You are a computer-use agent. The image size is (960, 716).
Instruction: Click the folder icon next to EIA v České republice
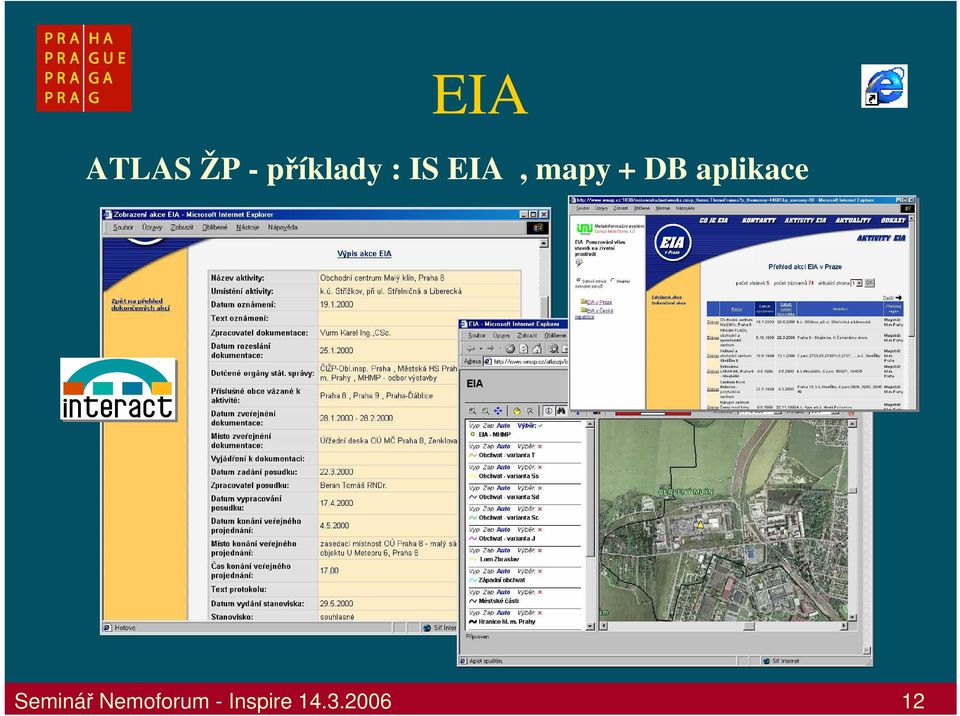(584, 310)
